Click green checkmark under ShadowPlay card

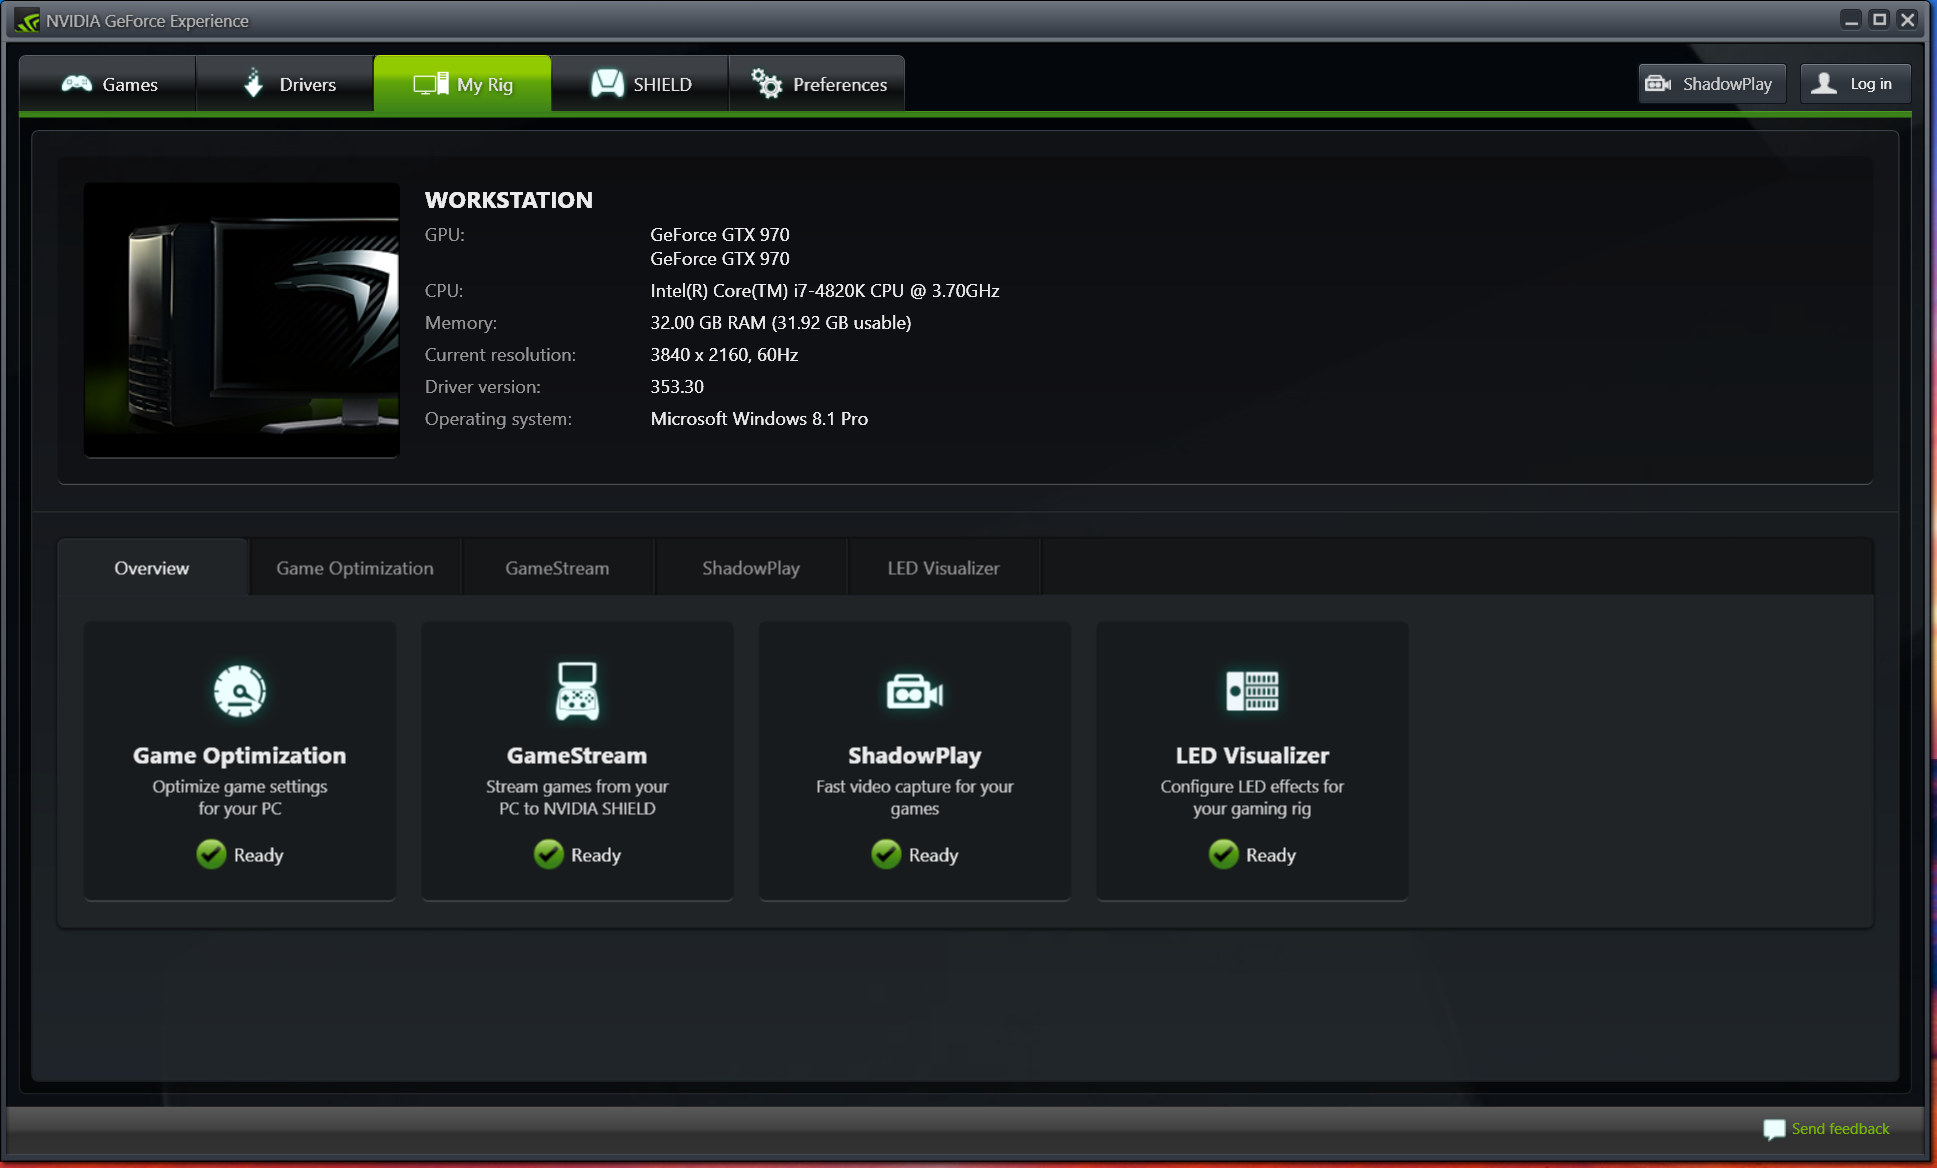(886, 854)
